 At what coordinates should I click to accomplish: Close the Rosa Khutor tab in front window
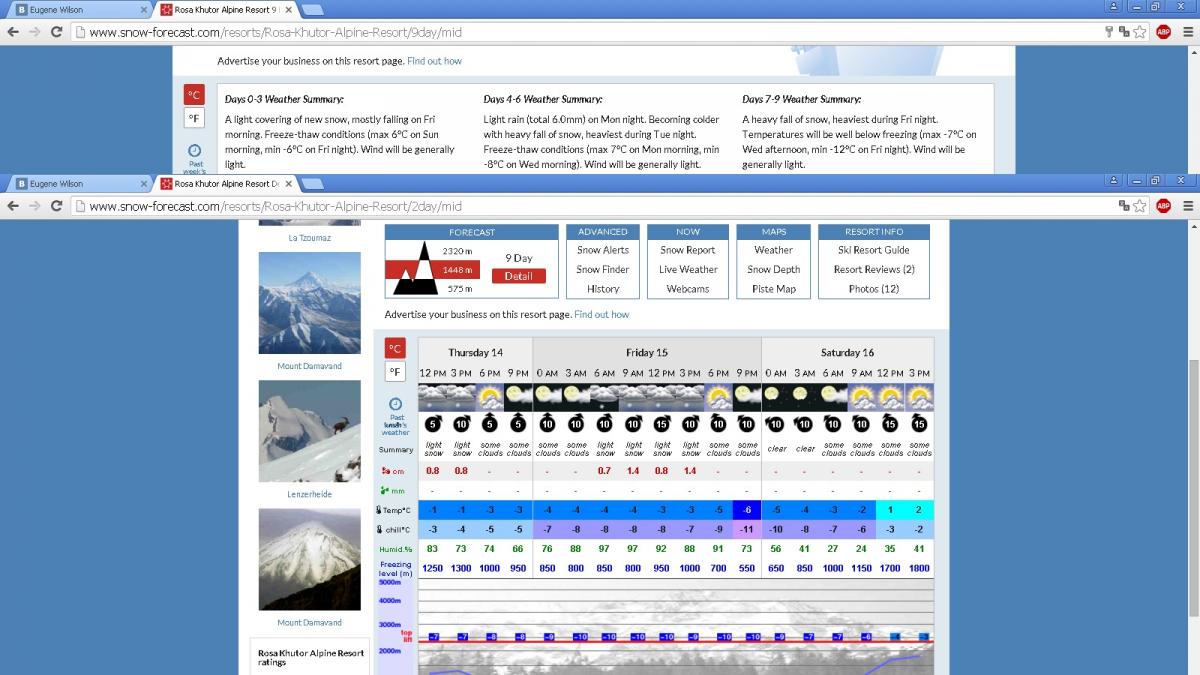(289, 184)
